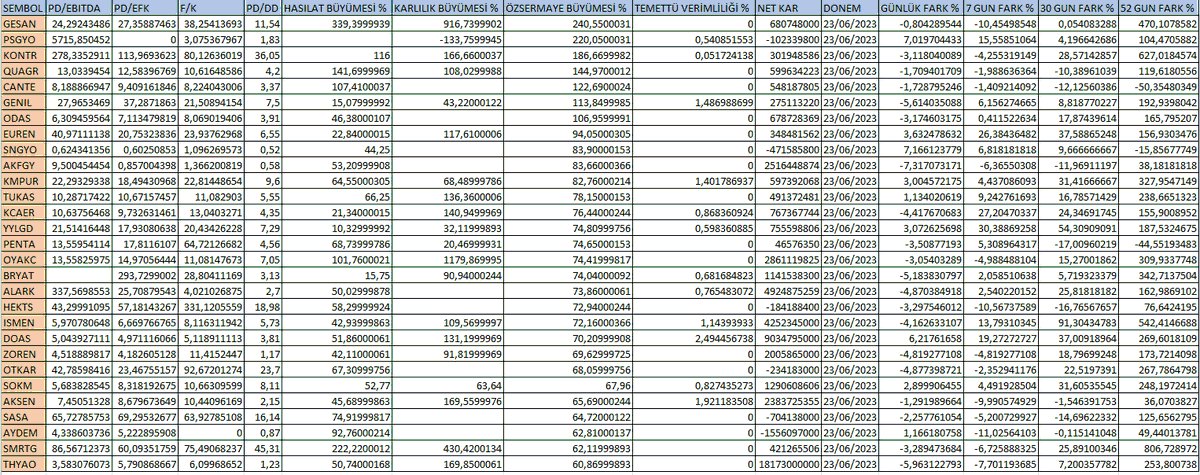Select the 52 GUN FARK % header
The image size is (1200, 475).
tap(1159, 7)
